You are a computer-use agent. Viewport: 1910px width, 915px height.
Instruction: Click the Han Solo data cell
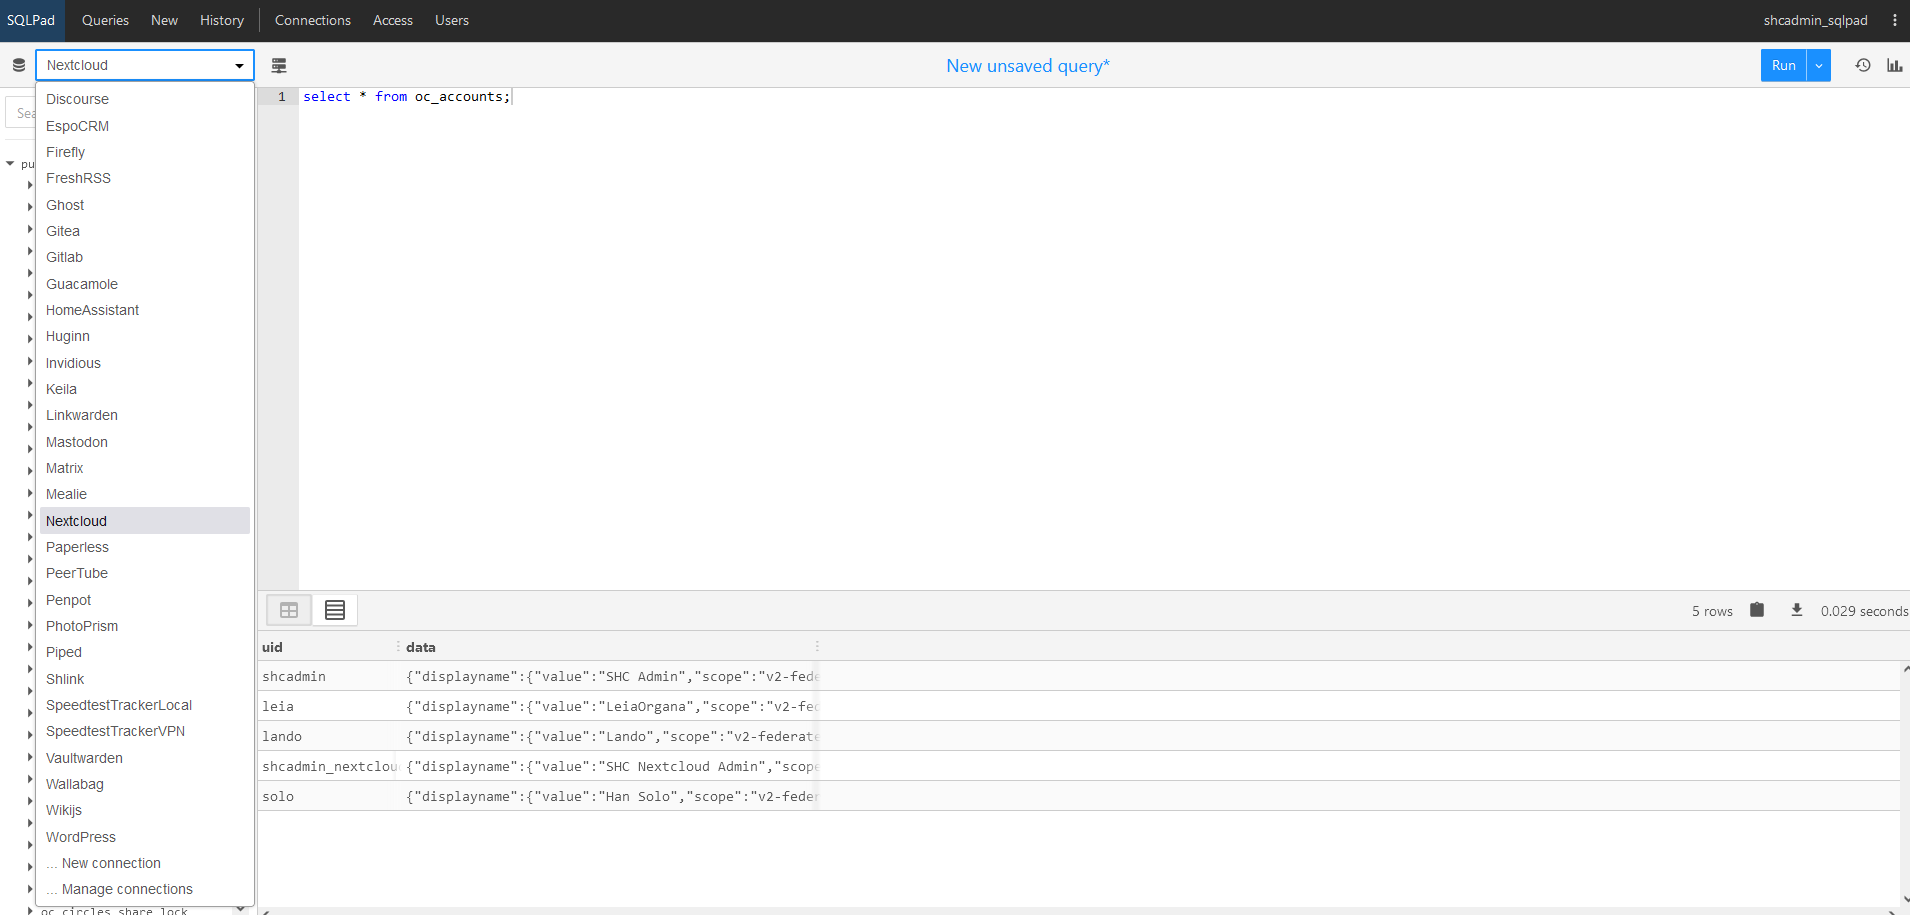[x=610, y=796]
